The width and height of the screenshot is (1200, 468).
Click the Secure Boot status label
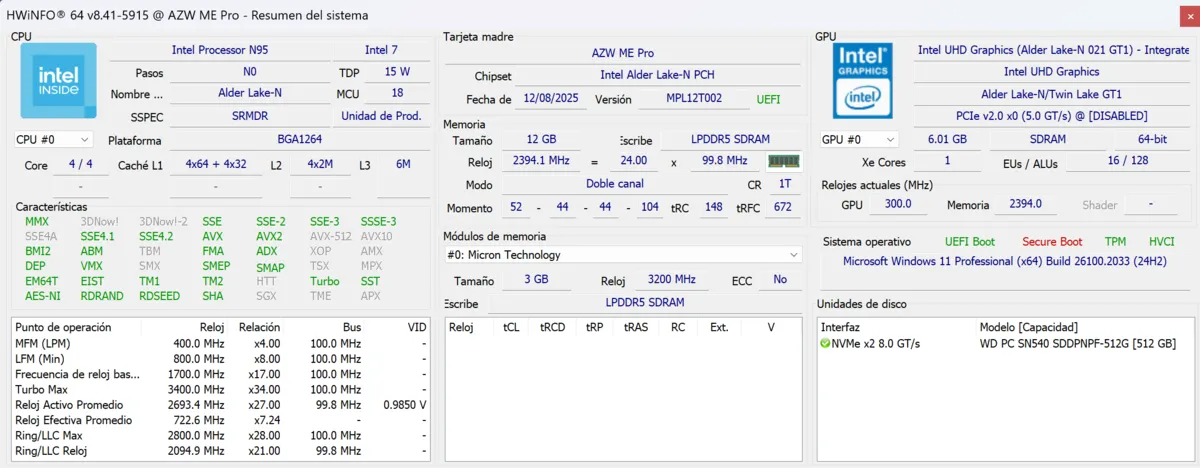coord(1051,242)
